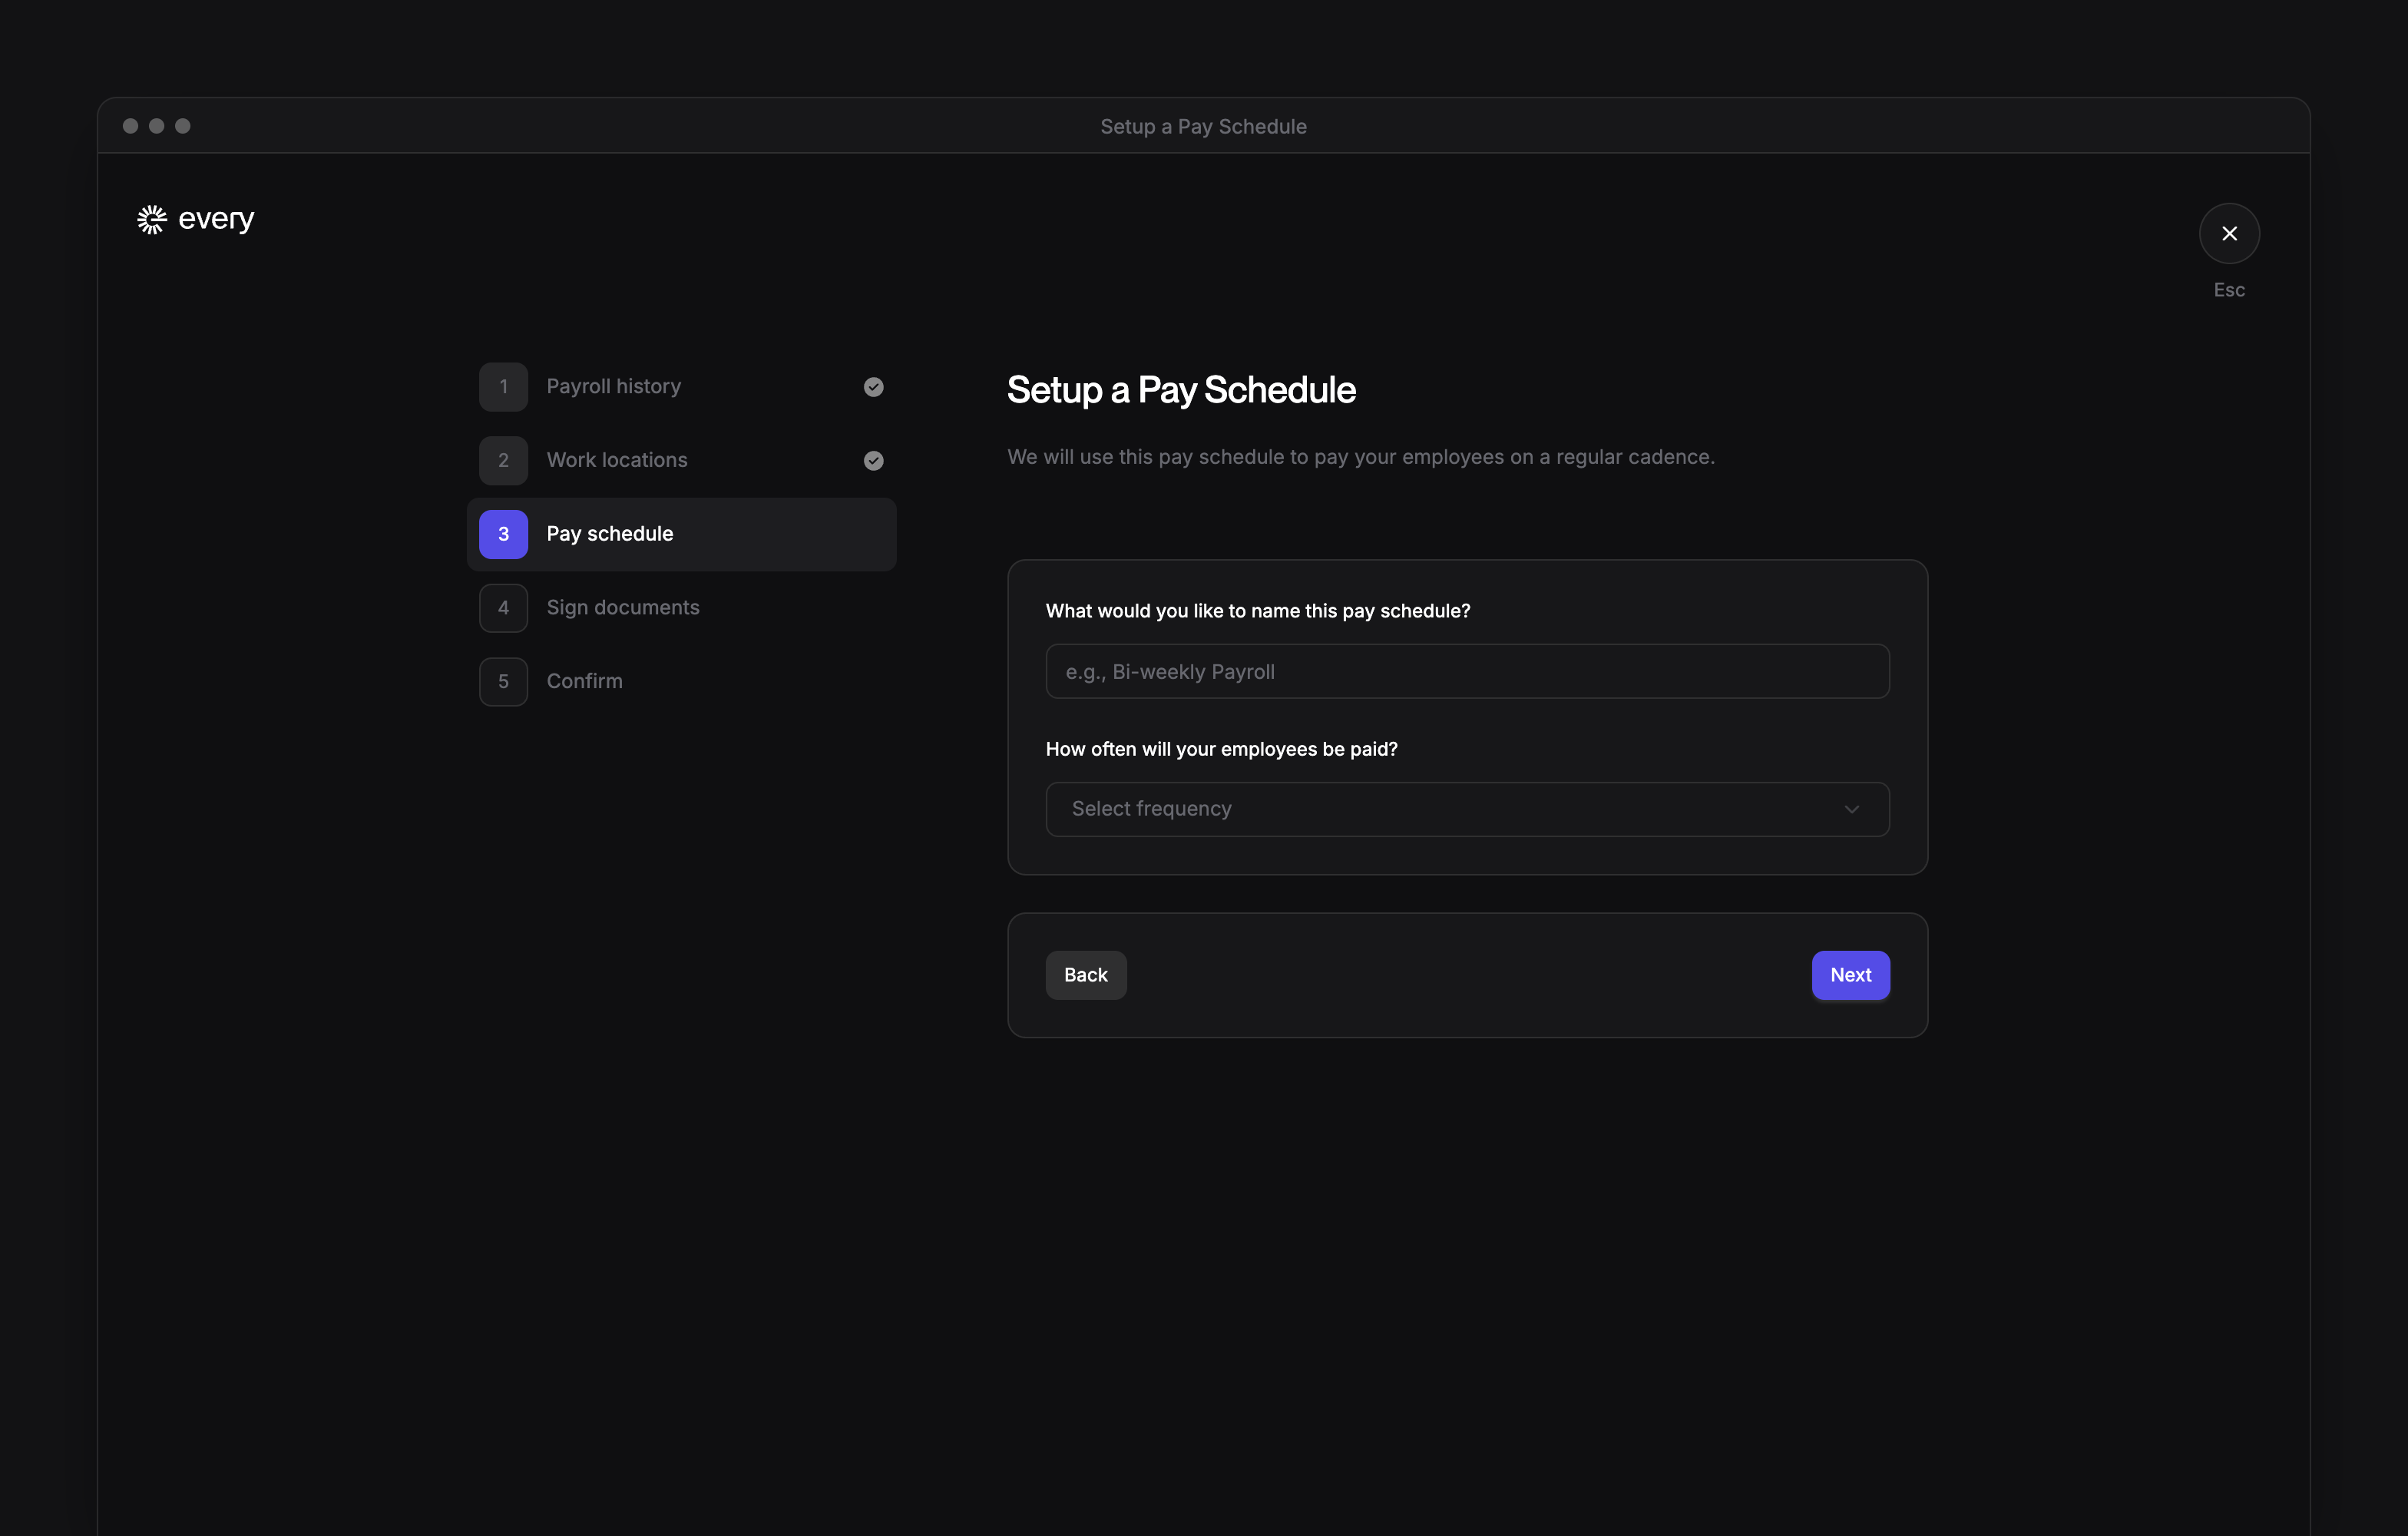Click the step 4 number badge

point(503,608)
